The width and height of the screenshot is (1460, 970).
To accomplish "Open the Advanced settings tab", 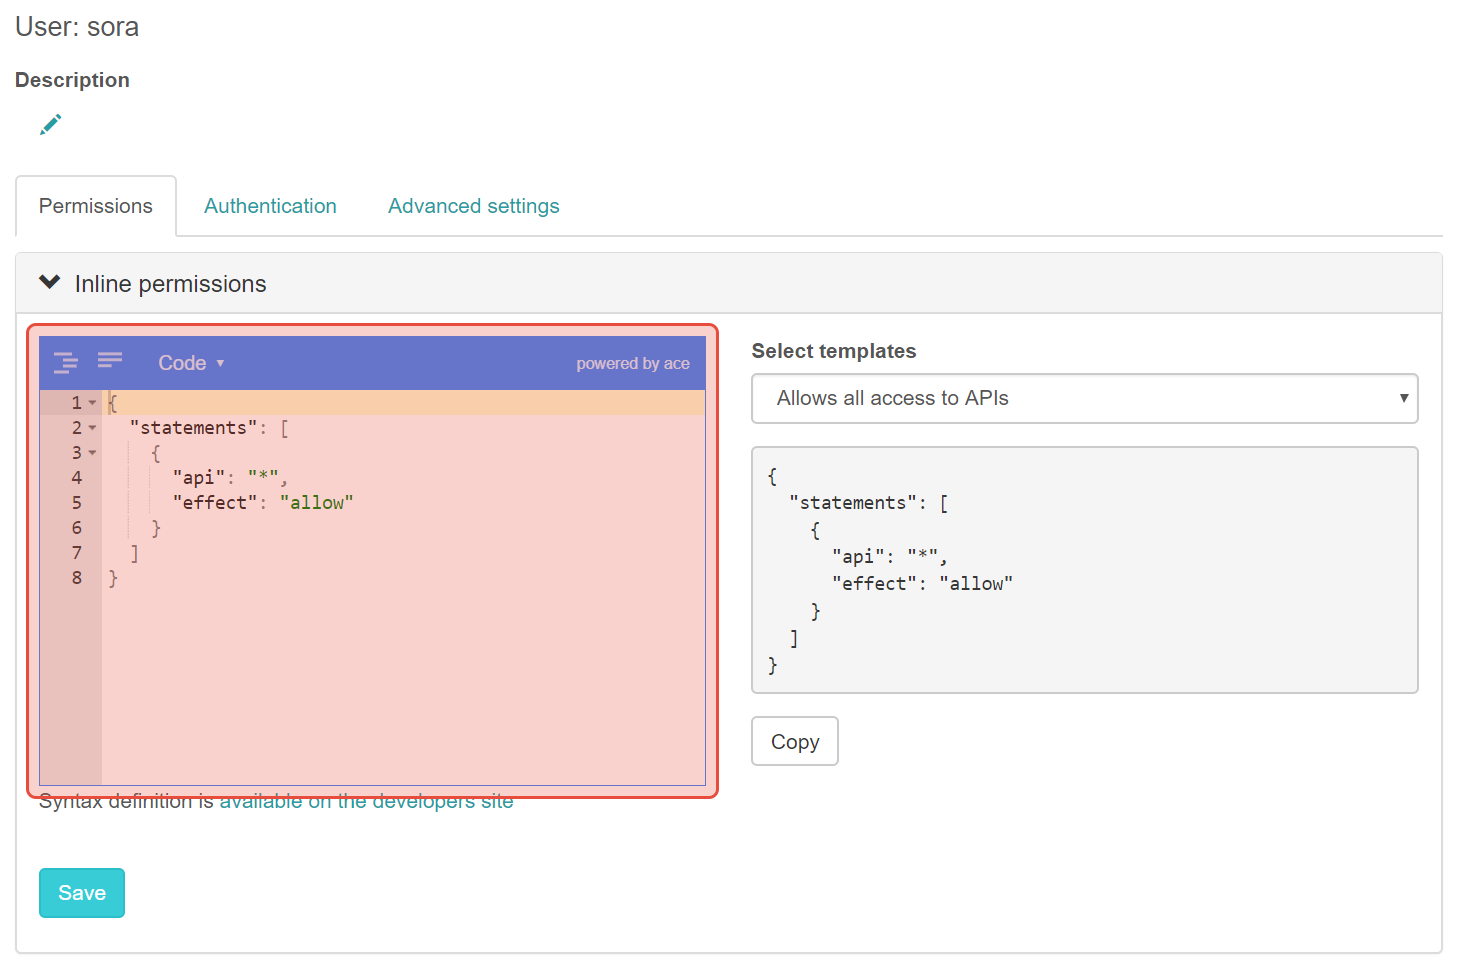I will tap(473, 206).
